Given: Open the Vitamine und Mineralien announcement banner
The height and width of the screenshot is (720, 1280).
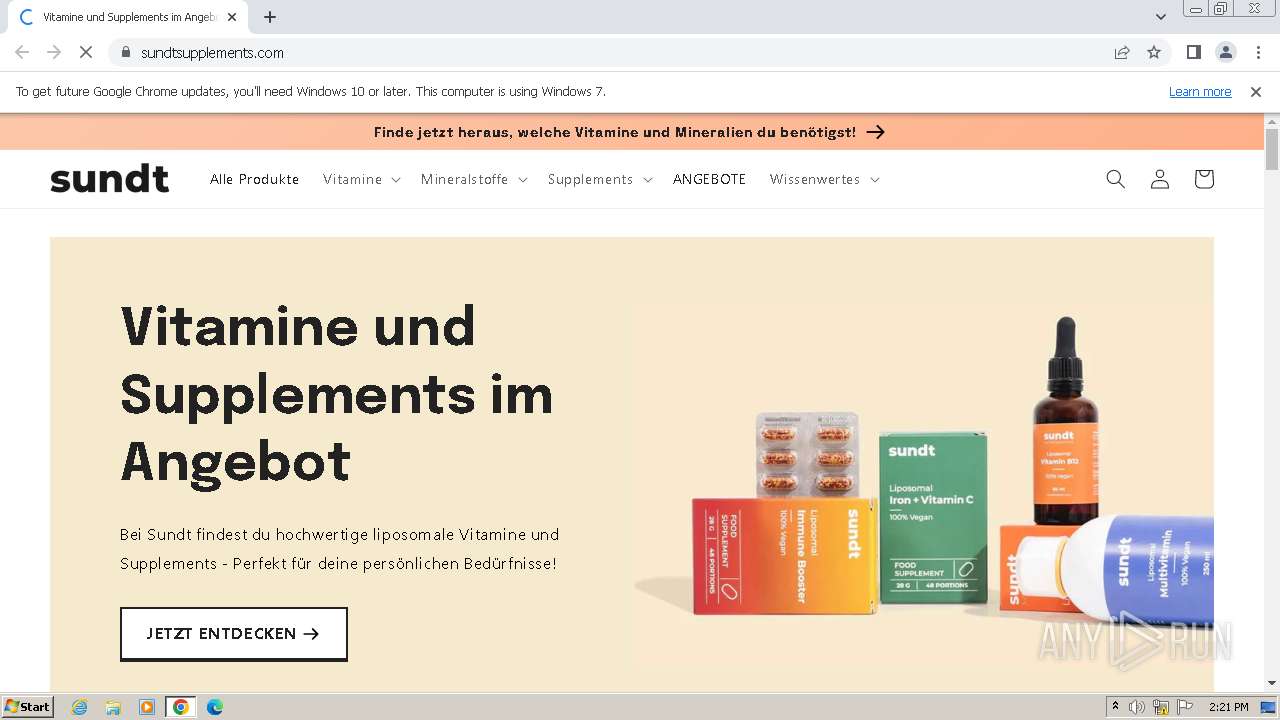Looking at the screenshot, I should tap(630, 132).
